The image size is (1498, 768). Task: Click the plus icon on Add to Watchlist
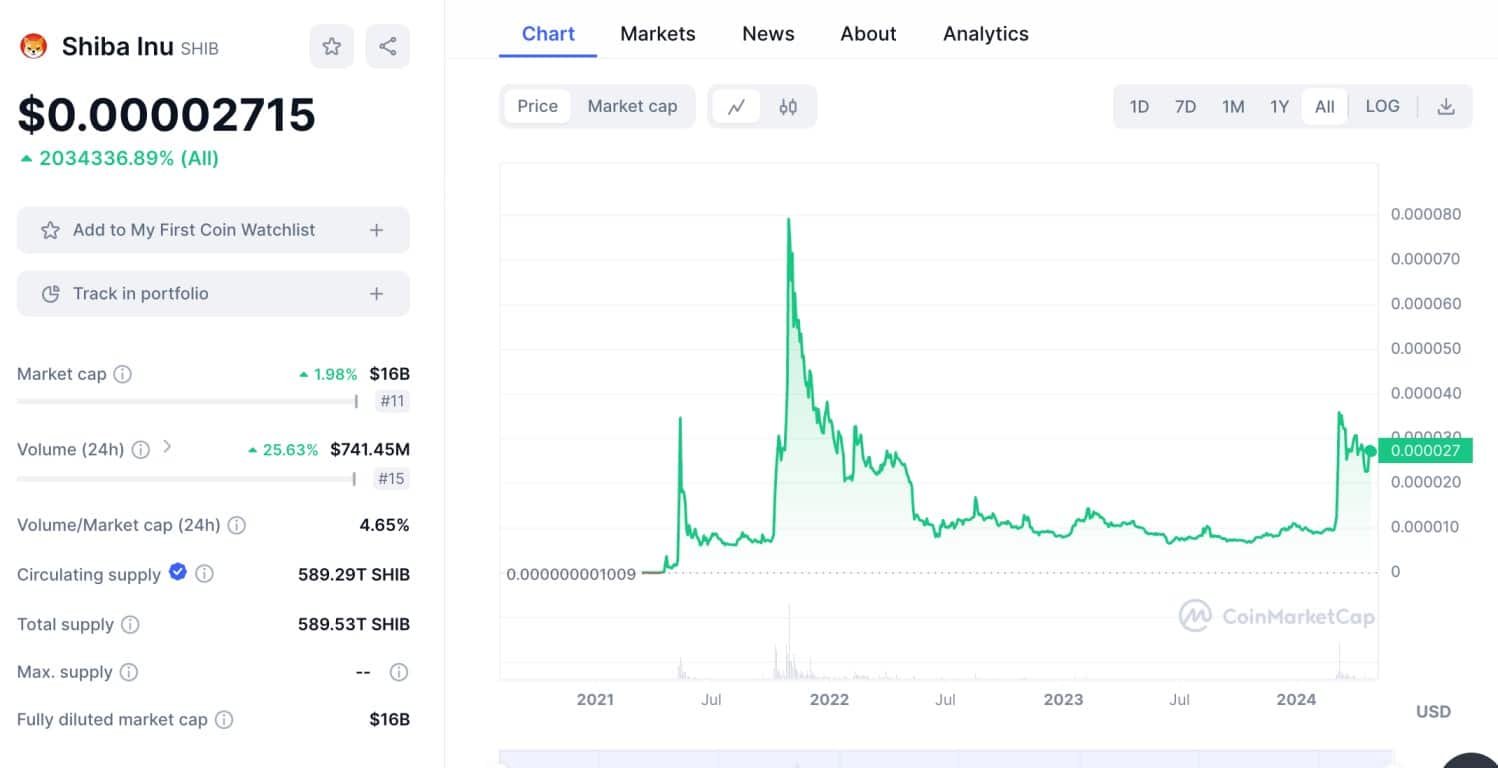(x=376, y=230)
